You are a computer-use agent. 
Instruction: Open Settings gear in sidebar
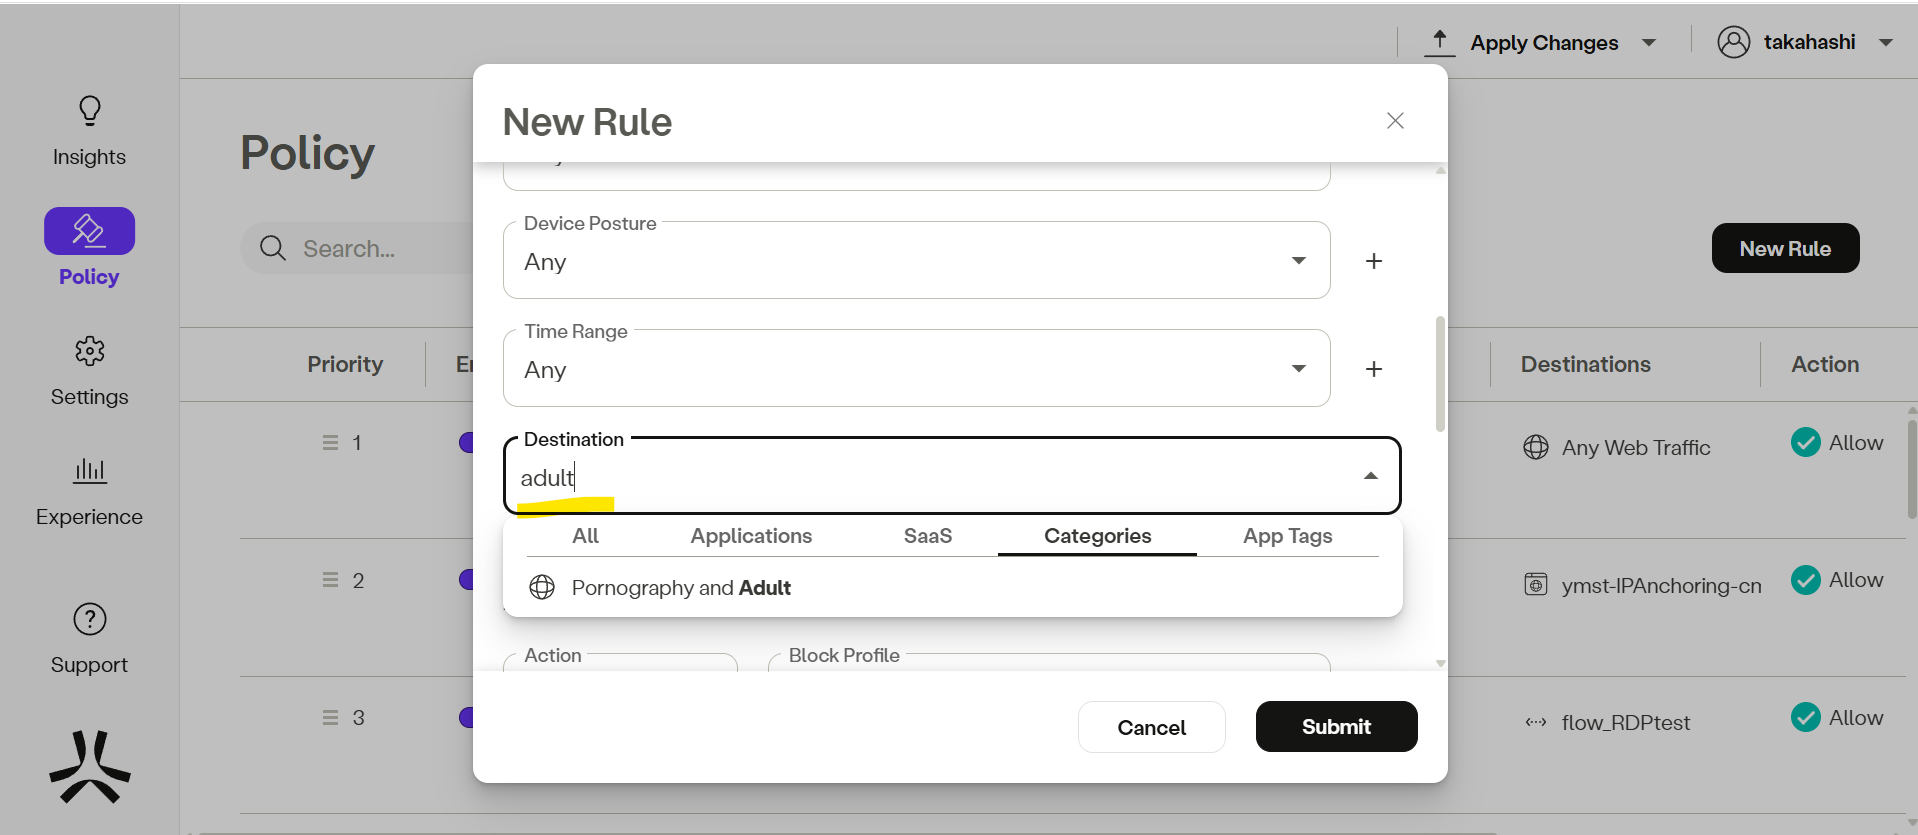click(x=89, y=351)
